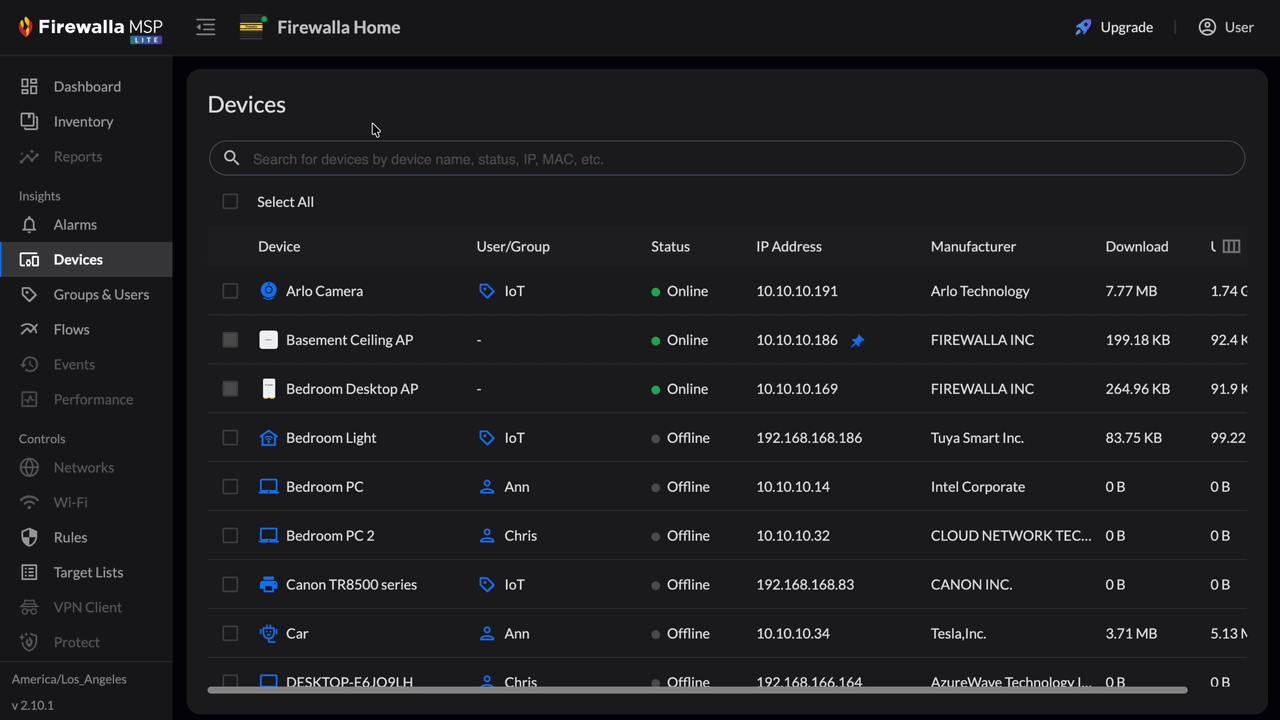Open the Bedroom PC 2 device link
This screenshot has width=1280, height=720.
coord(330,536)
